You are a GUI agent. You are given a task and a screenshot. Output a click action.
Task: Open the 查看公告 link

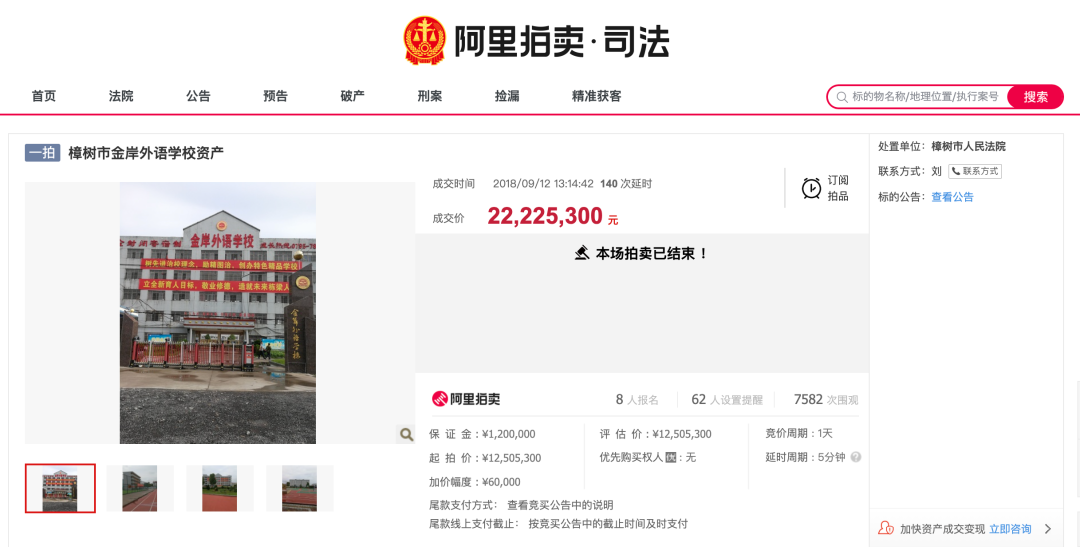(x=952, y=197)
